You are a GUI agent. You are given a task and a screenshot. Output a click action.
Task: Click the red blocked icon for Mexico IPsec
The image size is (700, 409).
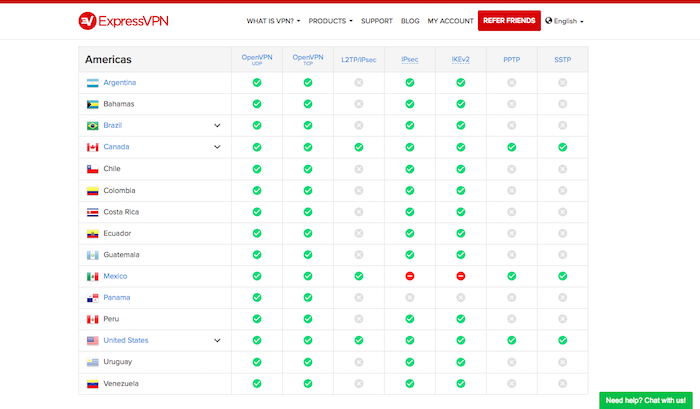point(409,276)
